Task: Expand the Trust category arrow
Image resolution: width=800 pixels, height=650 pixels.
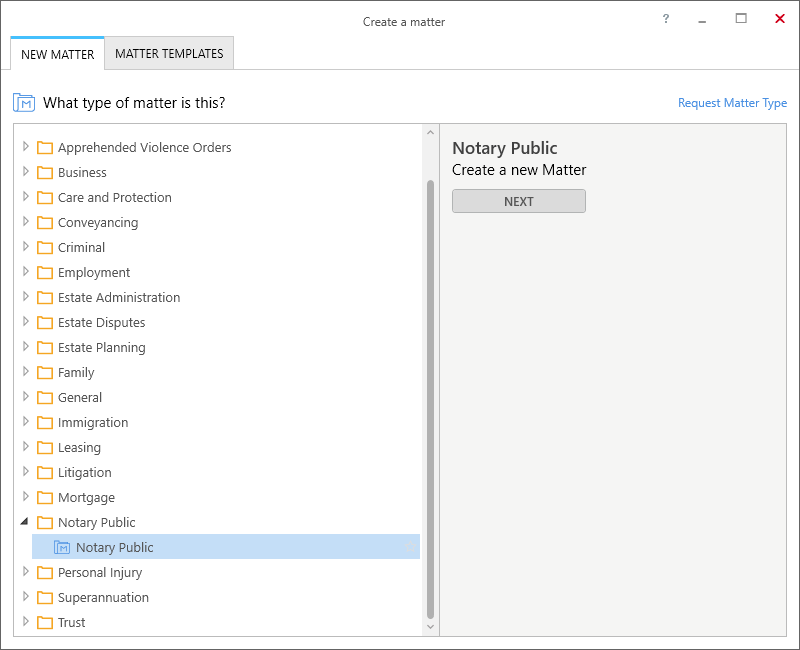Action: point(26,622)
